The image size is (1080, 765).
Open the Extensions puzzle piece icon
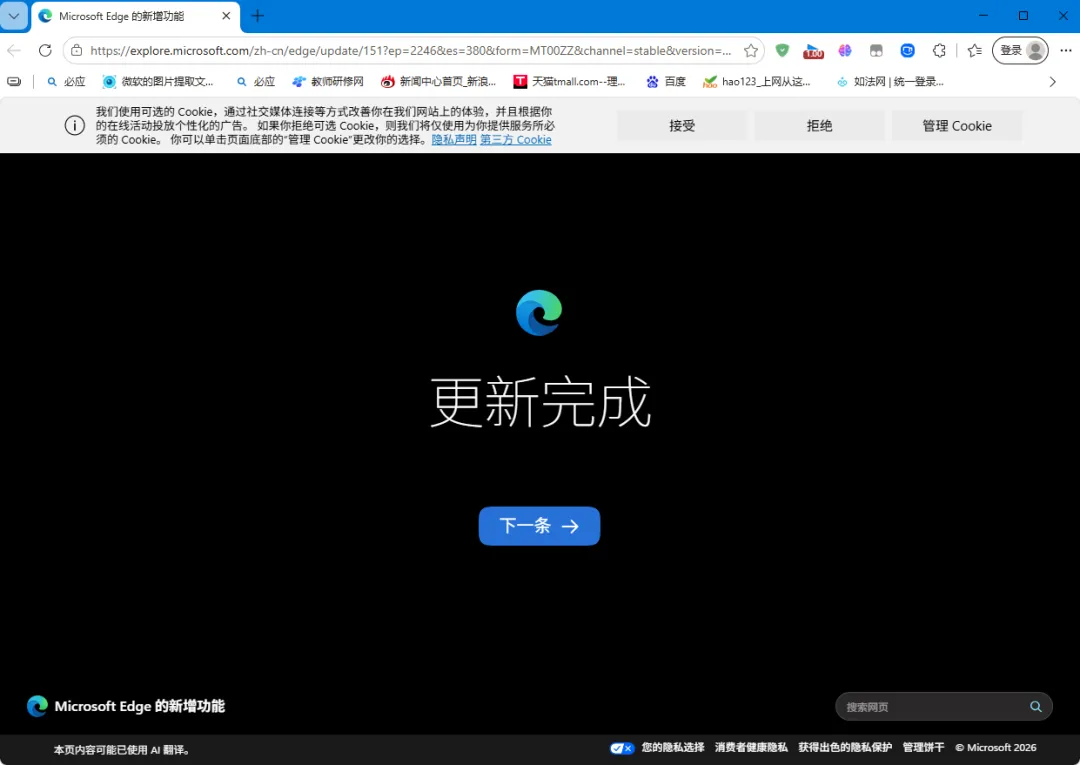[x=939, y=50]
